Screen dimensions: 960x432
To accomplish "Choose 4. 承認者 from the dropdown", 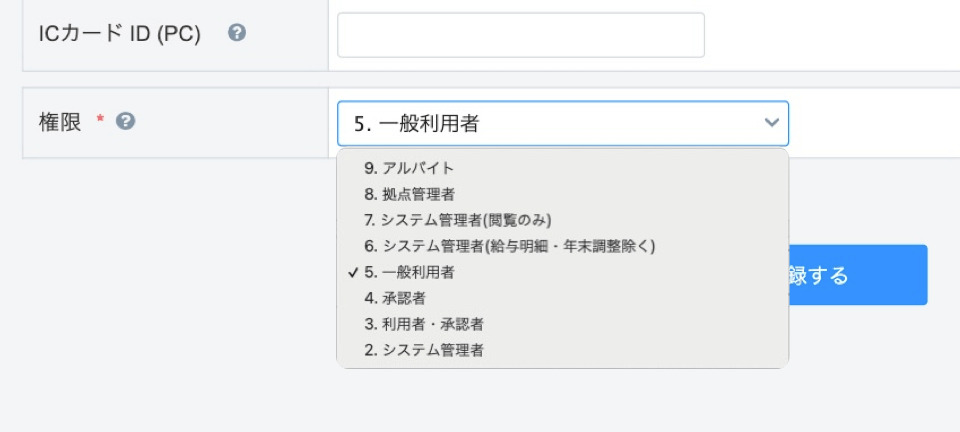I will pyautogui.click(x=563, y=299).
